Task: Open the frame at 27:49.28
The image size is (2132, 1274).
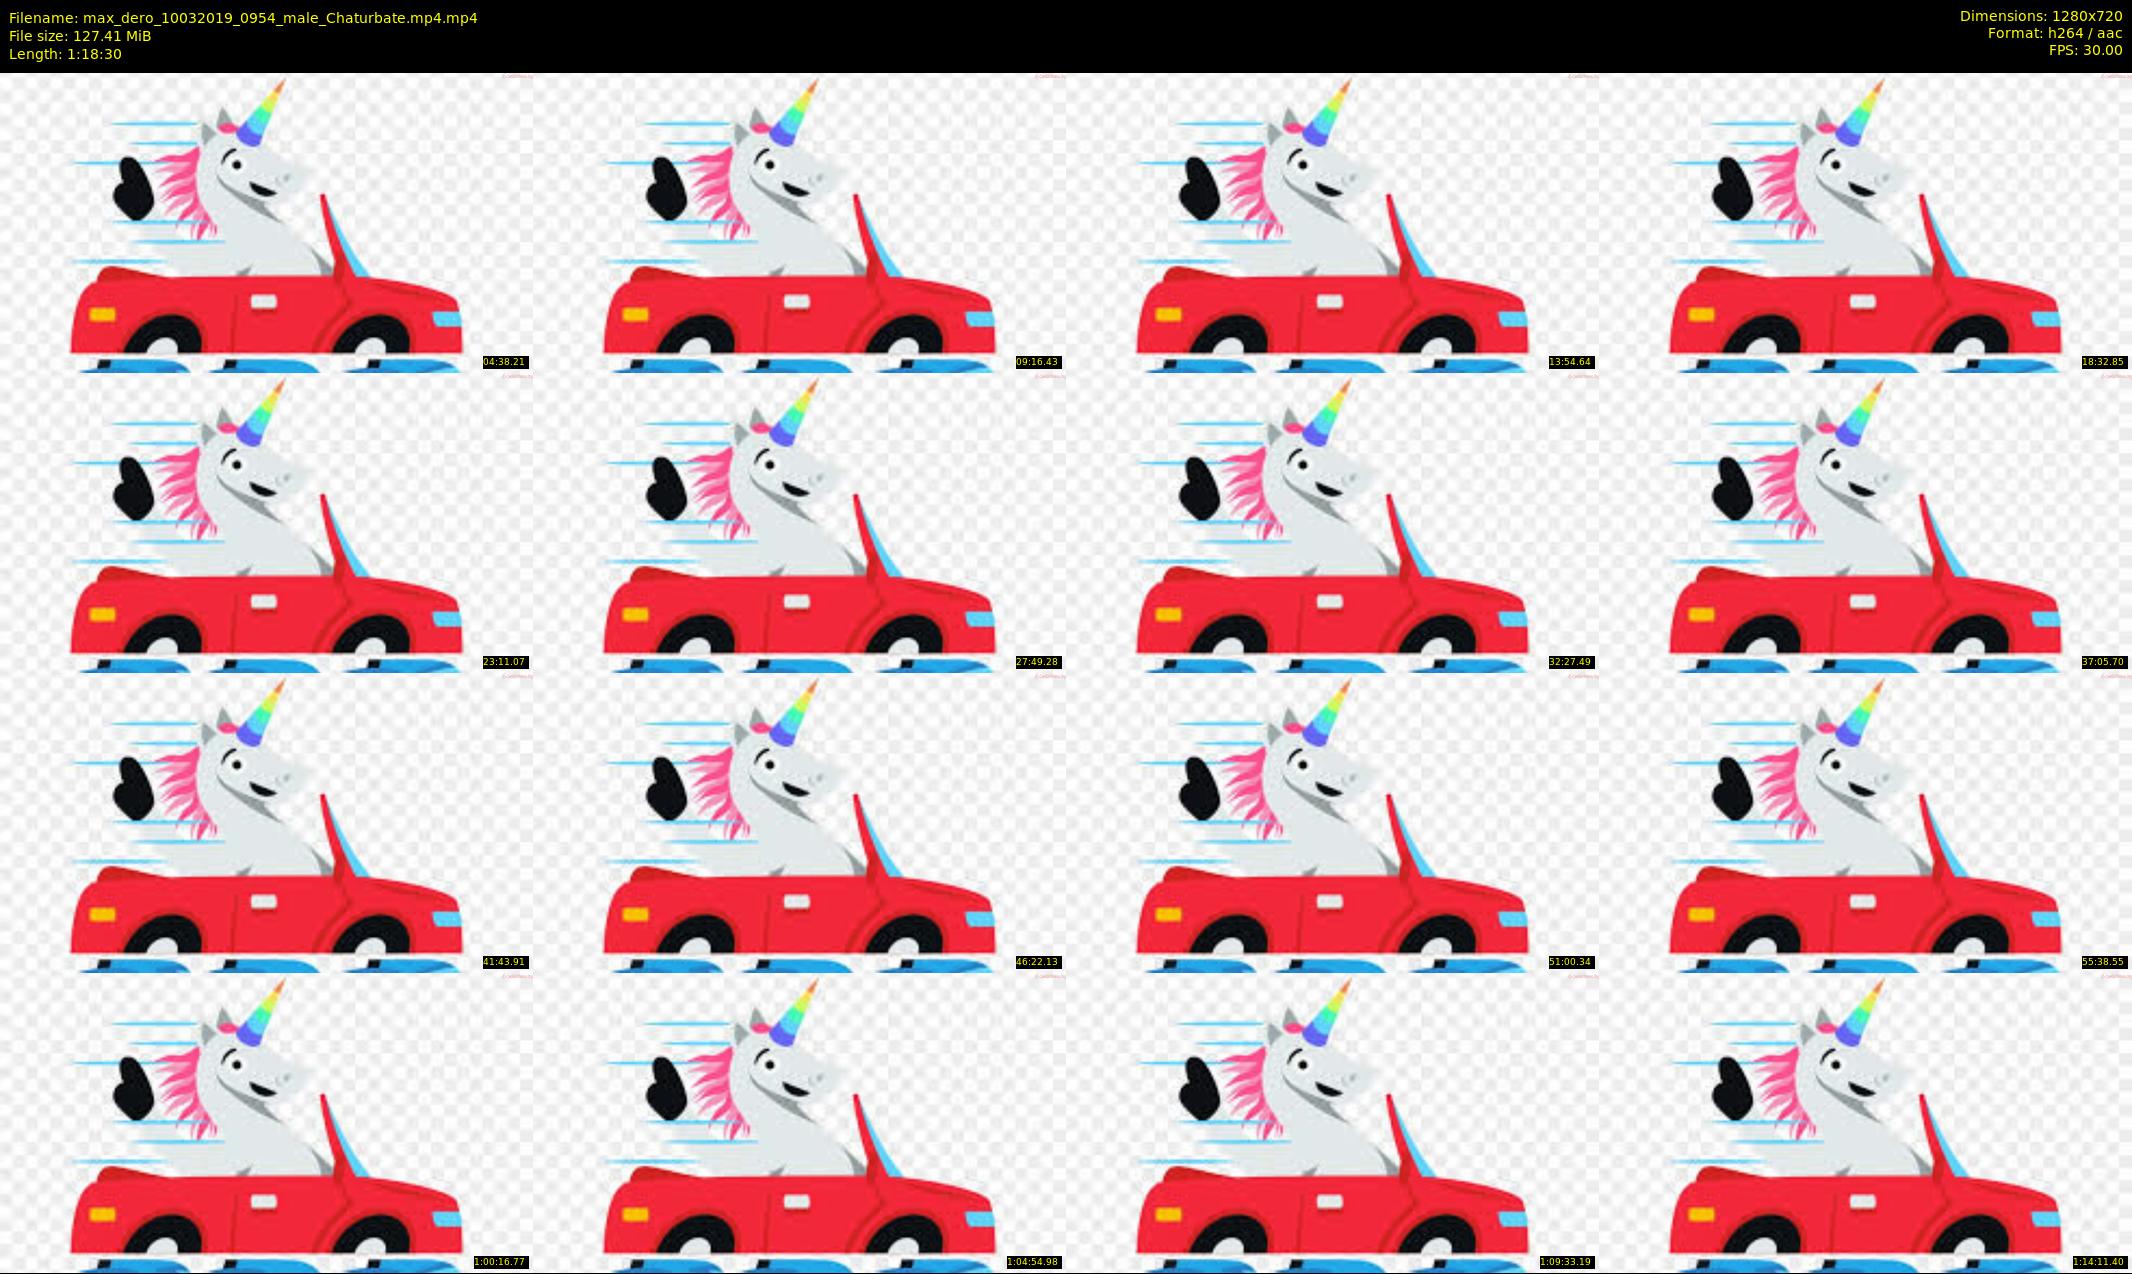Action: click(799, 522)
